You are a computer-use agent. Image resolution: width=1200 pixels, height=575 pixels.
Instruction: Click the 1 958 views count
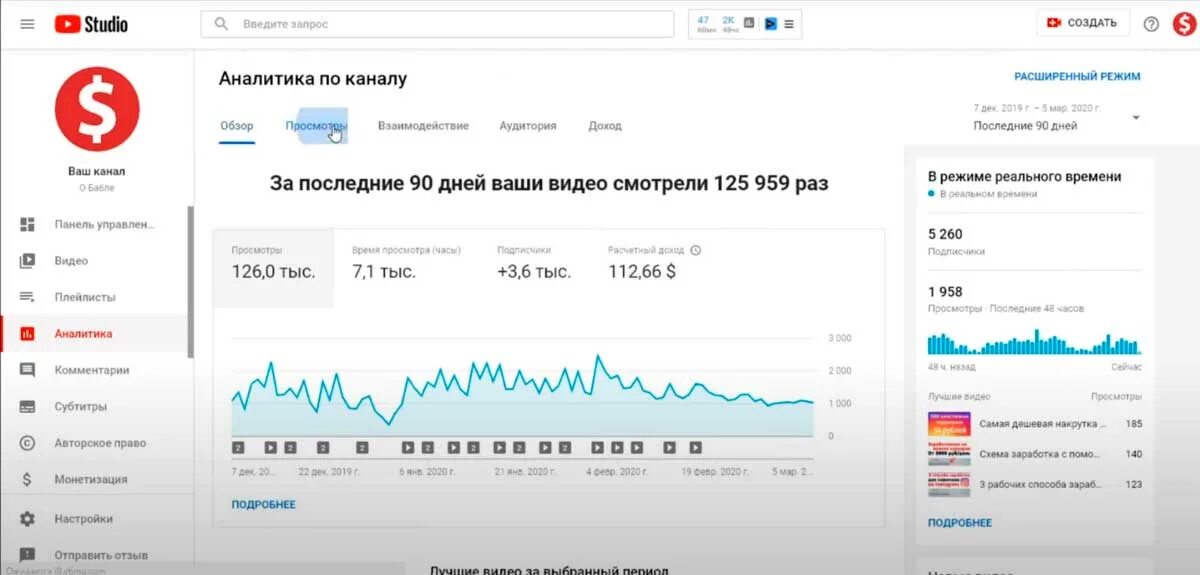945,291
